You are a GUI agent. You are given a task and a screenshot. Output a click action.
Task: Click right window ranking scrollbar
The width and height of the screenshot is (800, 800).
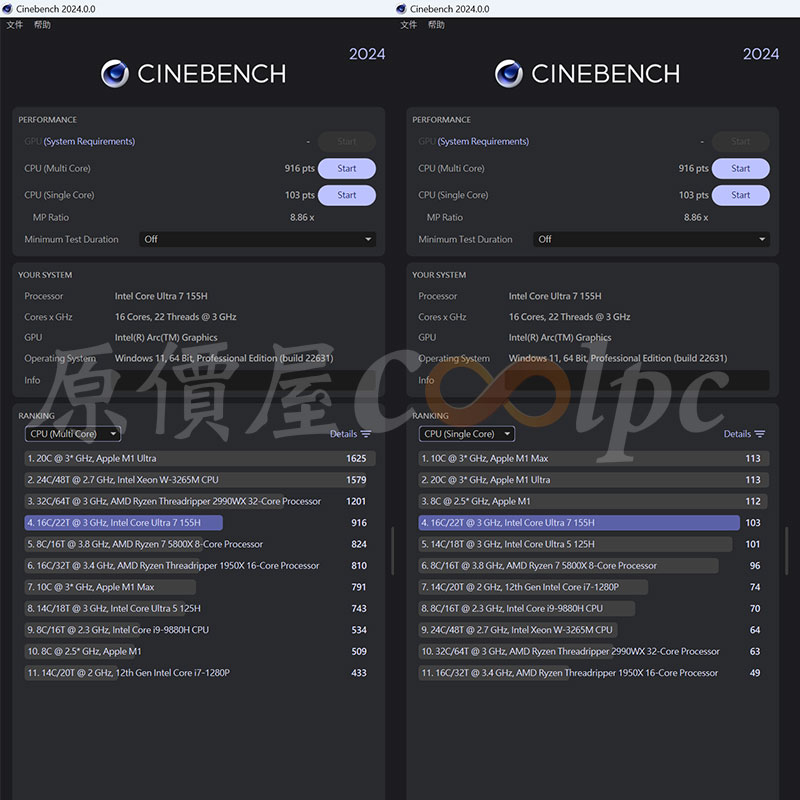click(786, 551)
